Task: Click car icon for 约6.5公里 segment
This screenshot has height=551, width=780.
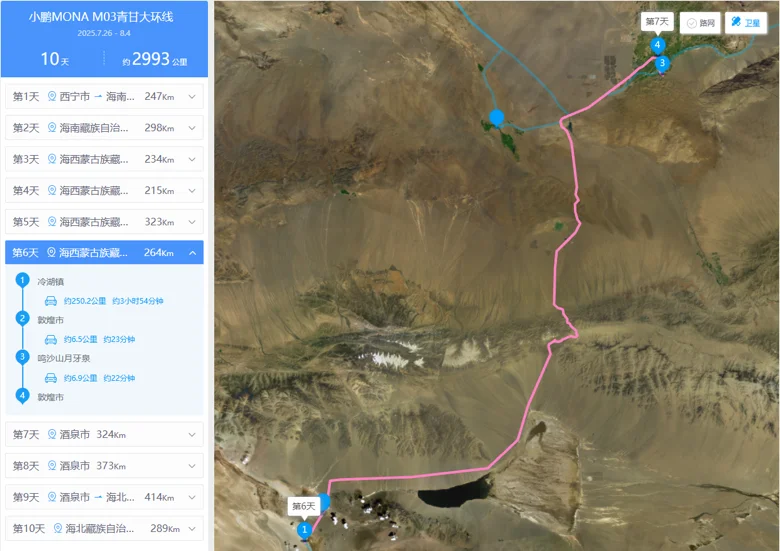Action: tap(51, 340)
